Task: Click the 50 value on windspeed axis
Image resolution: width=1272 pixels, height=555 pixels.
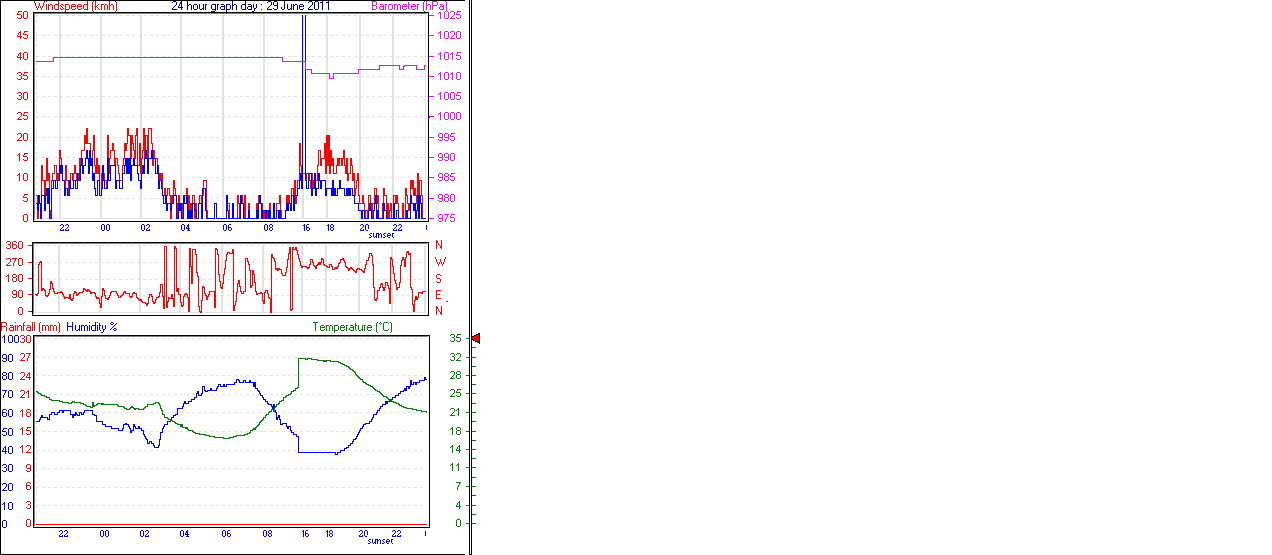Action: [x=22, y=16]
